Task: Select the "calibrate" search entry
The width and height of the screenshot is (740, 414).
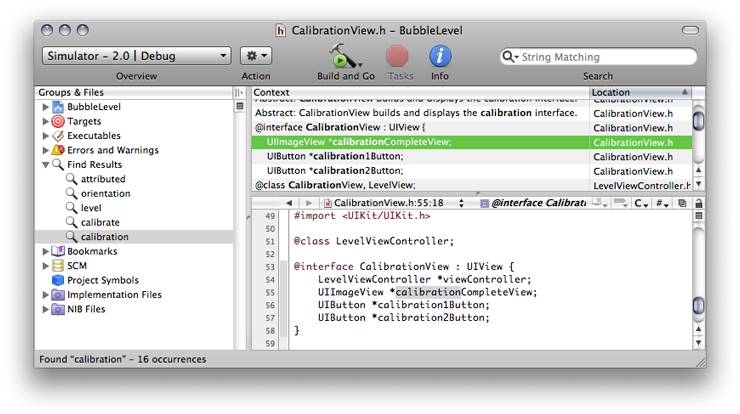Action: (100, 222)
